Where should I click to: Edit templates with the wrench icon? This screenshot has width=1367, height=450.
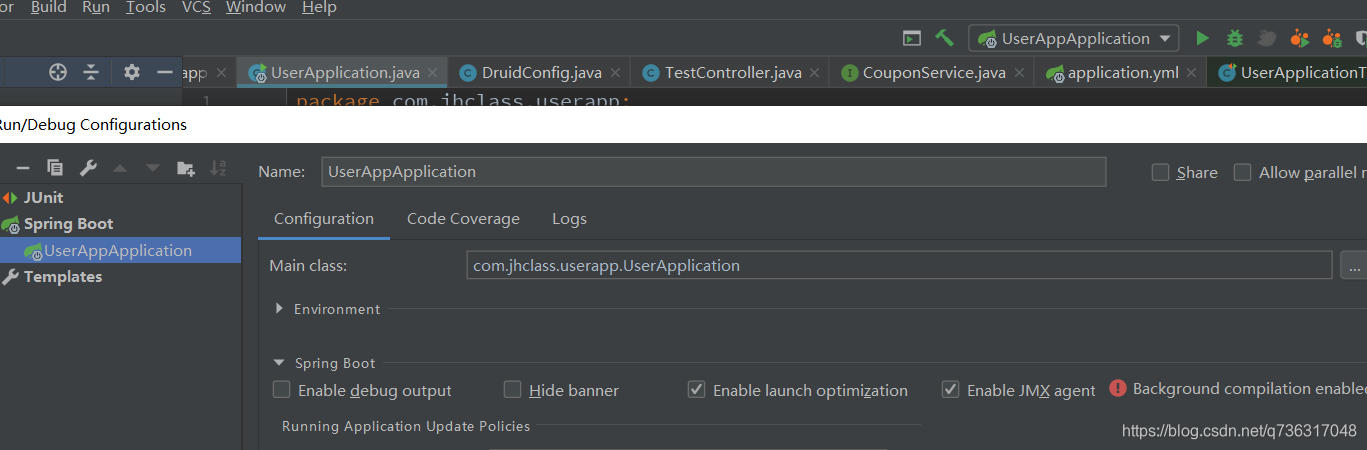(x=87, y=168)
